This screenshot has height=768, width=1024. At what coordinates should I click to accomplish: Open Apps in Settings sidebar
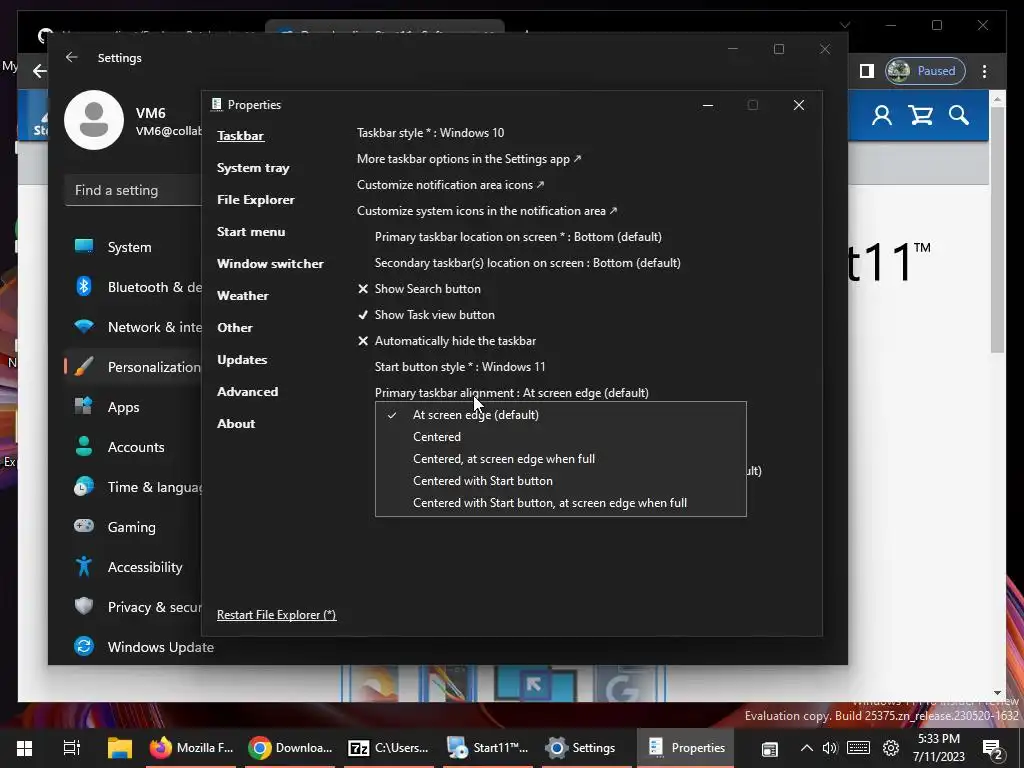click(x=133, y=407)
